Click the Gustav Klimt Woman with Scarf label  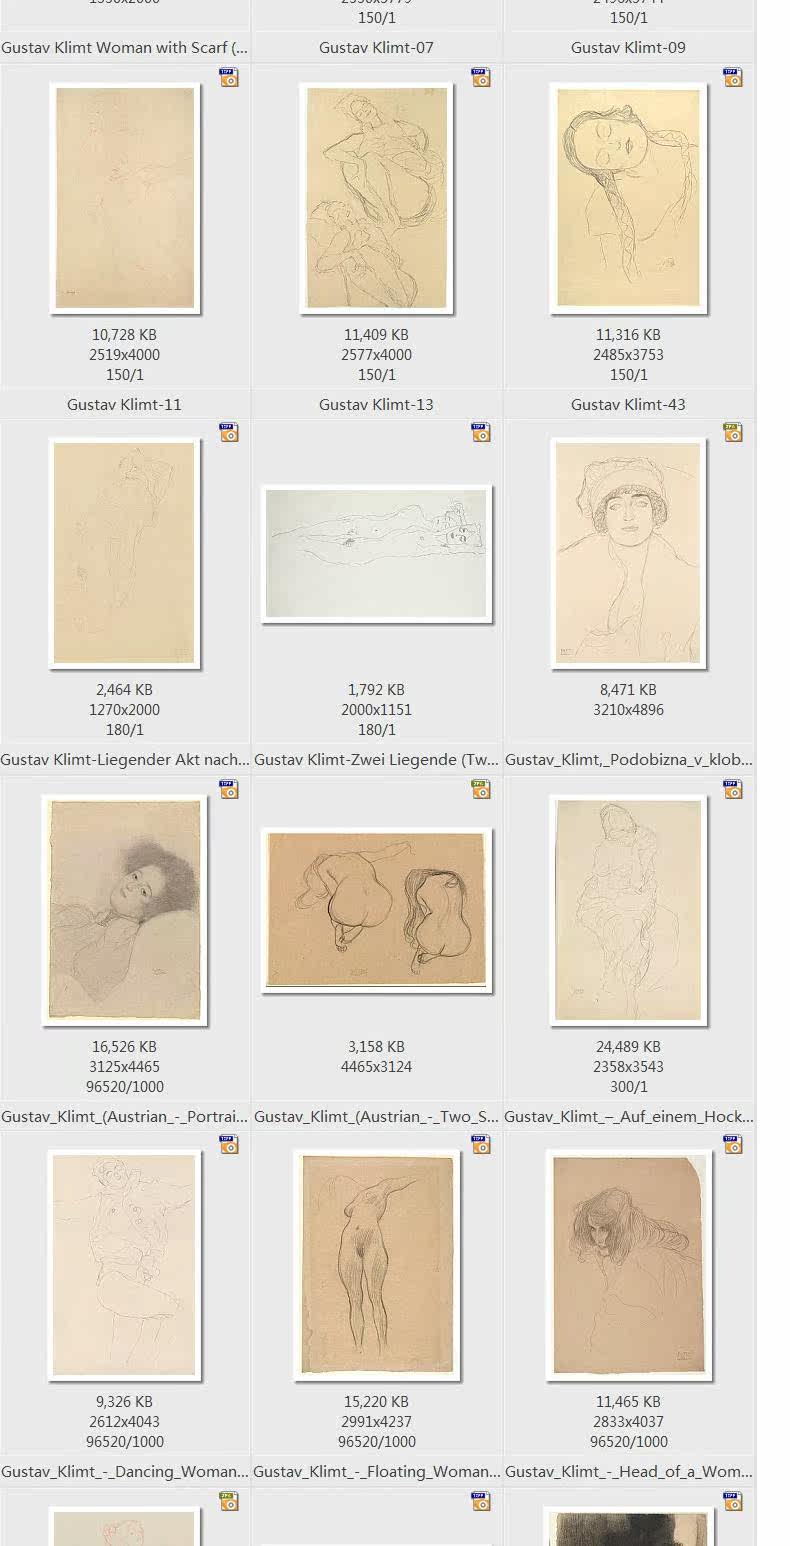pos(125,47)
